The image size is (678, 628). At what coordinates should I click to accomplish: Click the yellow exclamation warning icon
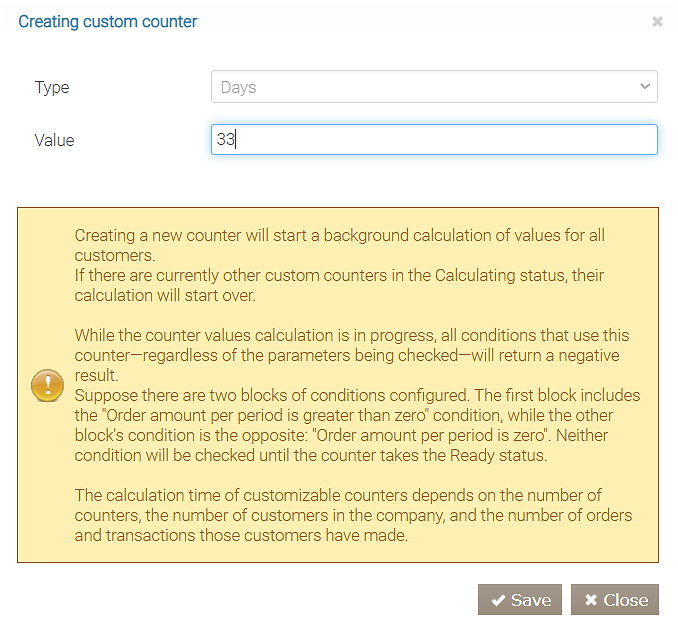tap(47, 385)
